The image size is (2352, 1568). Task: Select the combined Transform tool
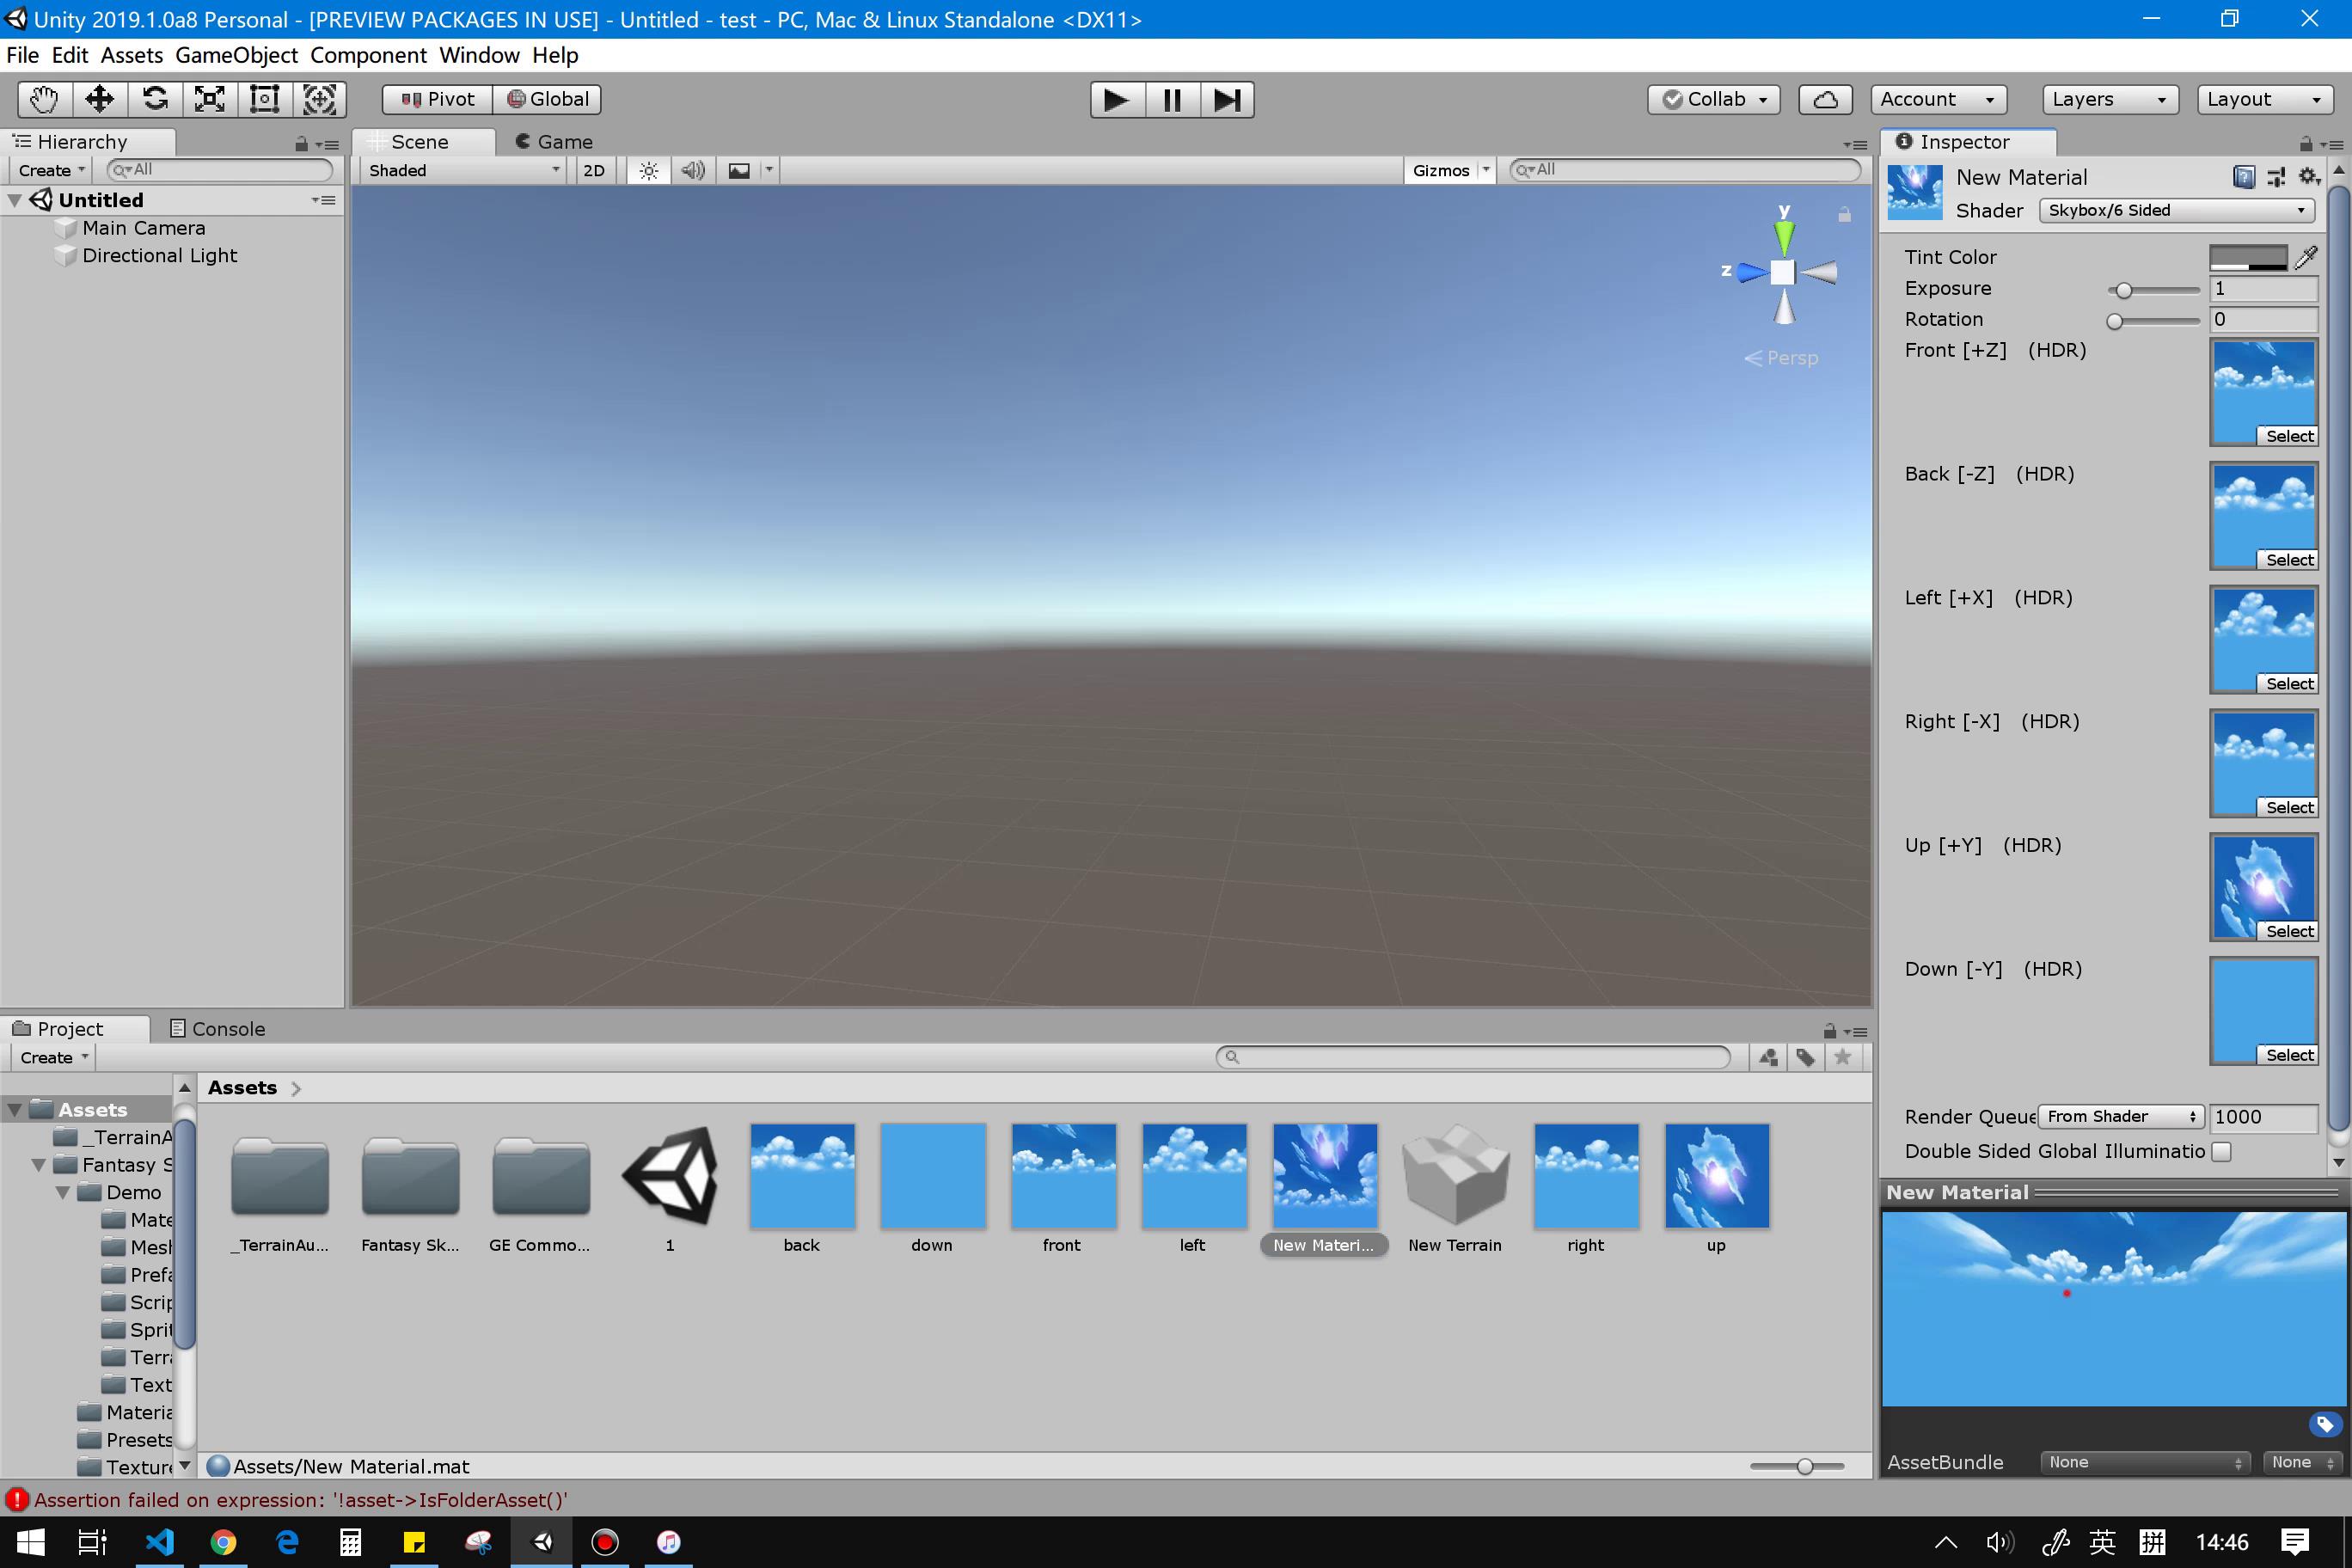(x=319, y=99)
